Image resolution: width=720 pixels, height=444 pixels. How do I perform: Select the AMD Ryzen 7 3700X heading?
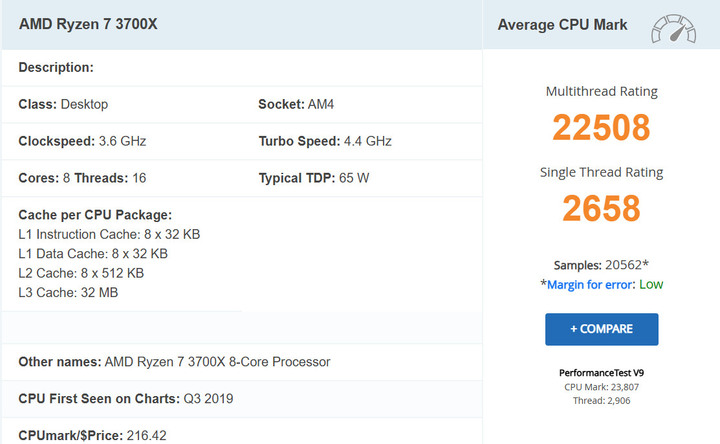click(x=88, y=24)
